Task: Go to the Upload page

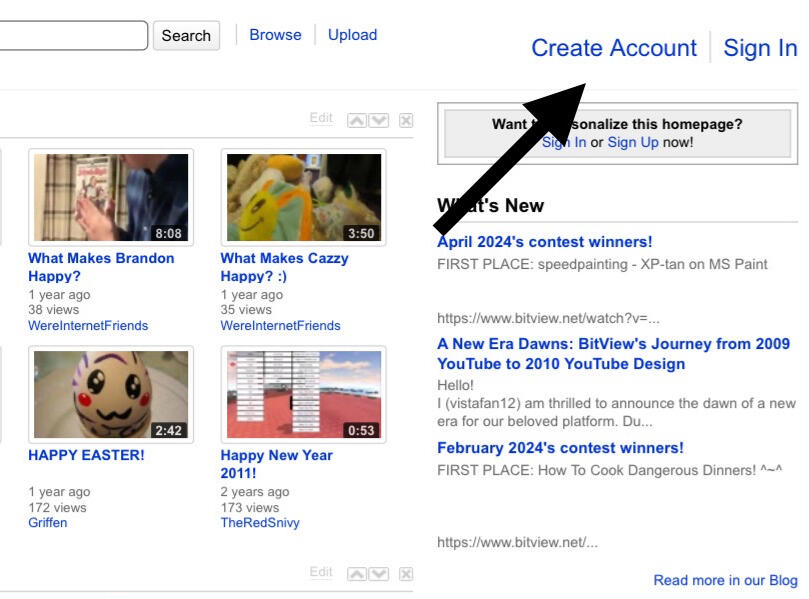Action: click(x=352, y=35)
